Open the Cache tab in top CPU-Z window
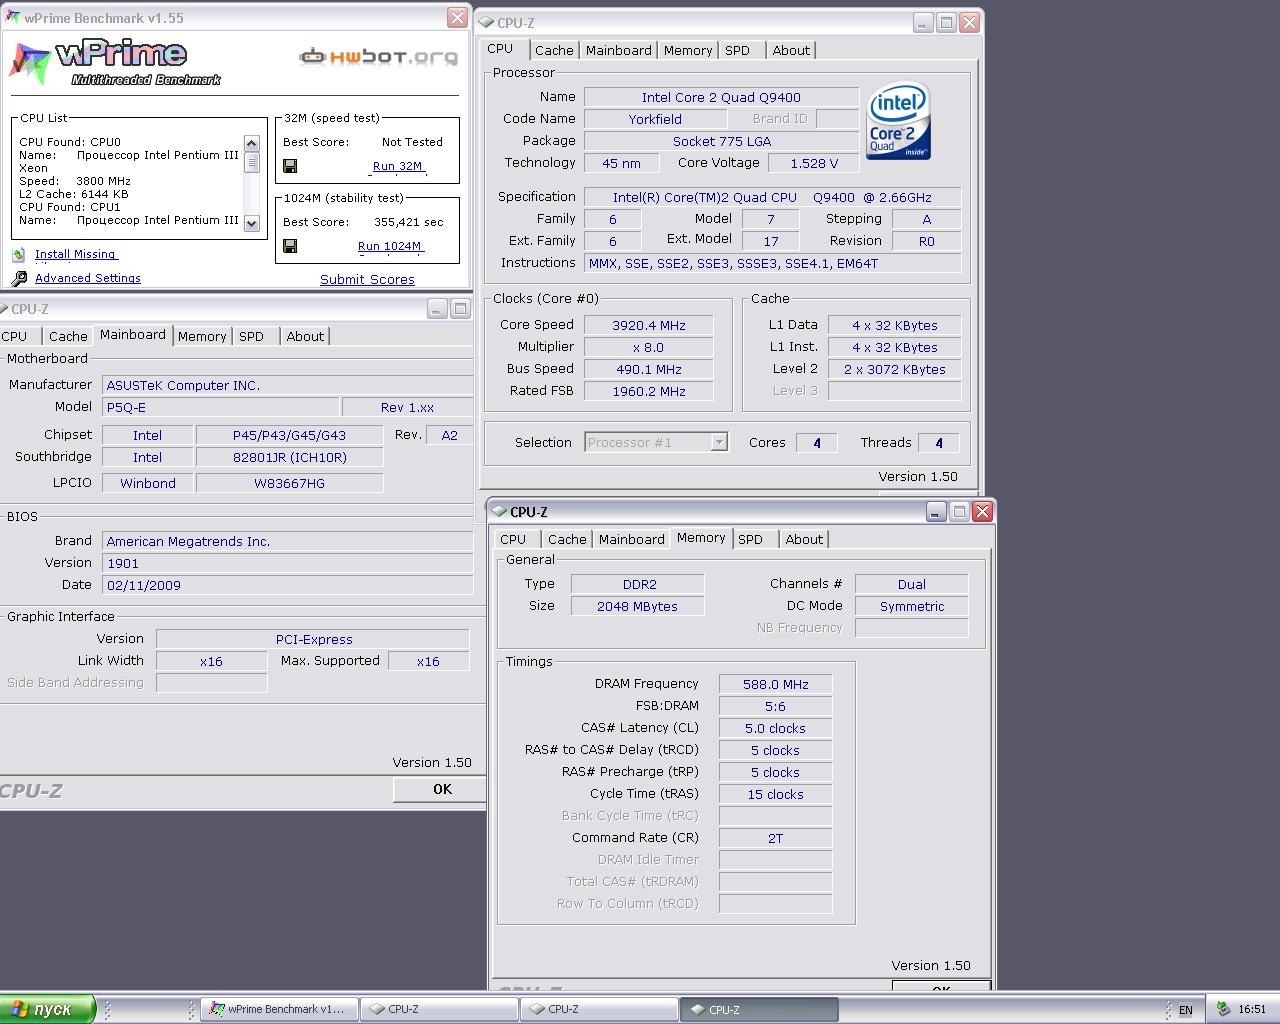The height and width of the screenshot is (1024, 1280). (554, 50)
